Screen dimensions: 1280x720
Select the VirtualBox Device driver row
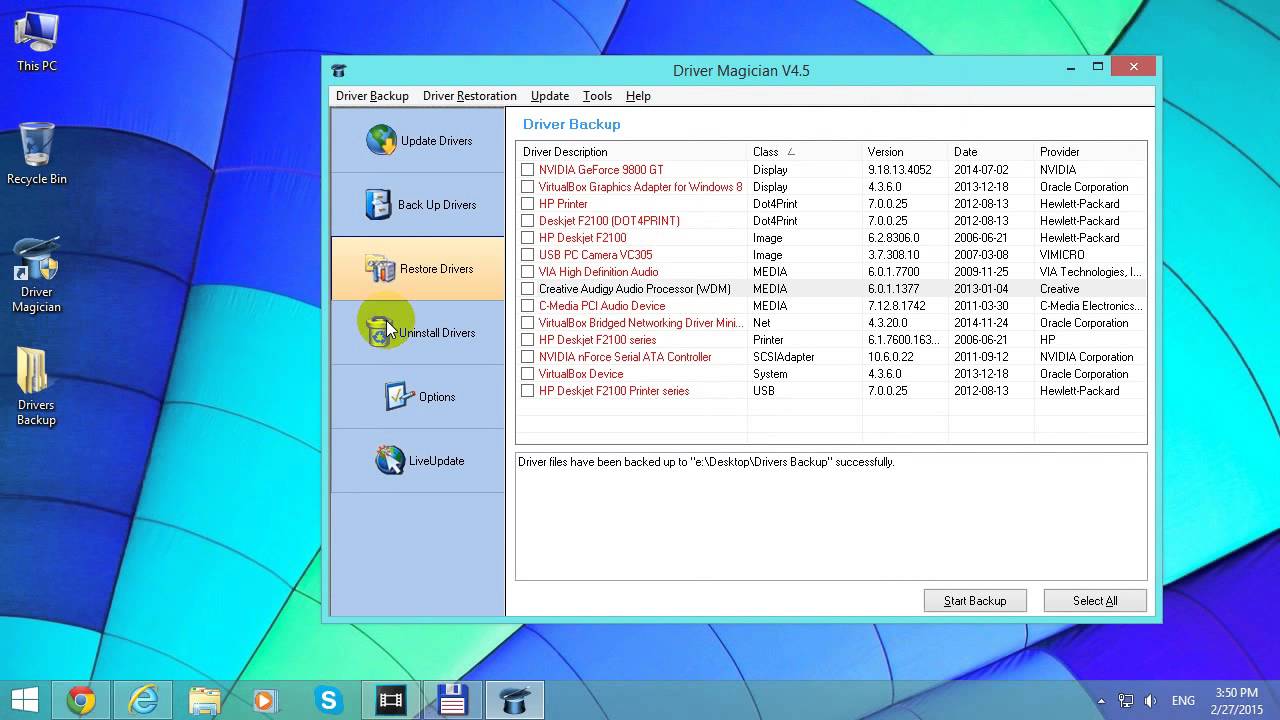click(831, 374)
